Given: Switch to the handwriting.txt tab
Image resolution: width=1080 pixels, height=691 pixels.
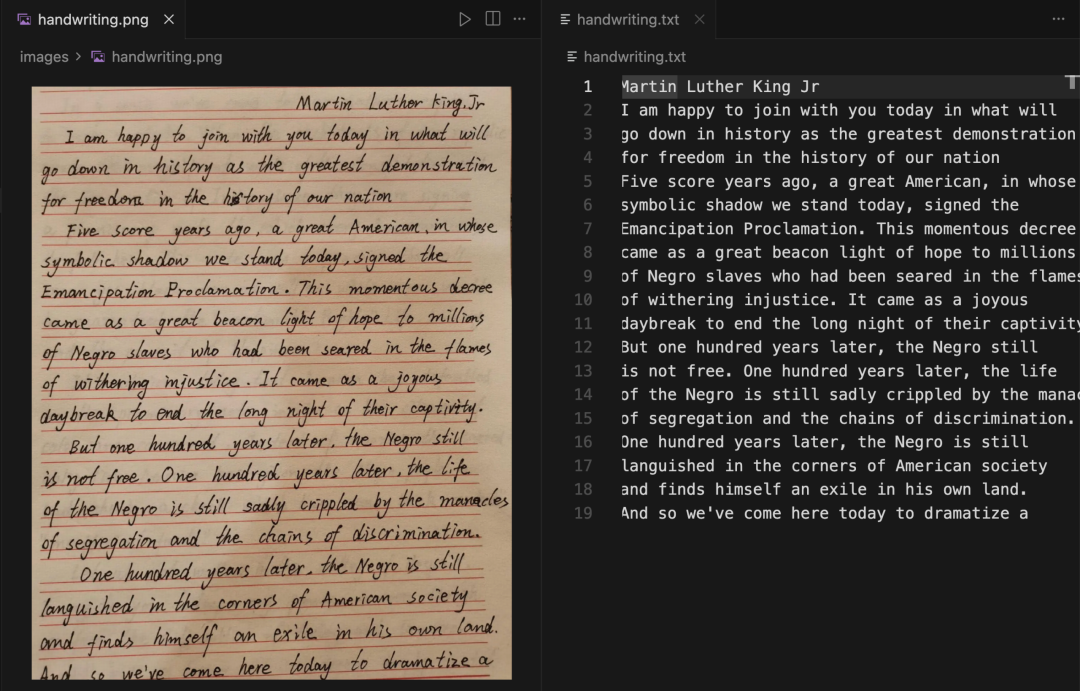Looking at the screenshot, I should [627, 19].
